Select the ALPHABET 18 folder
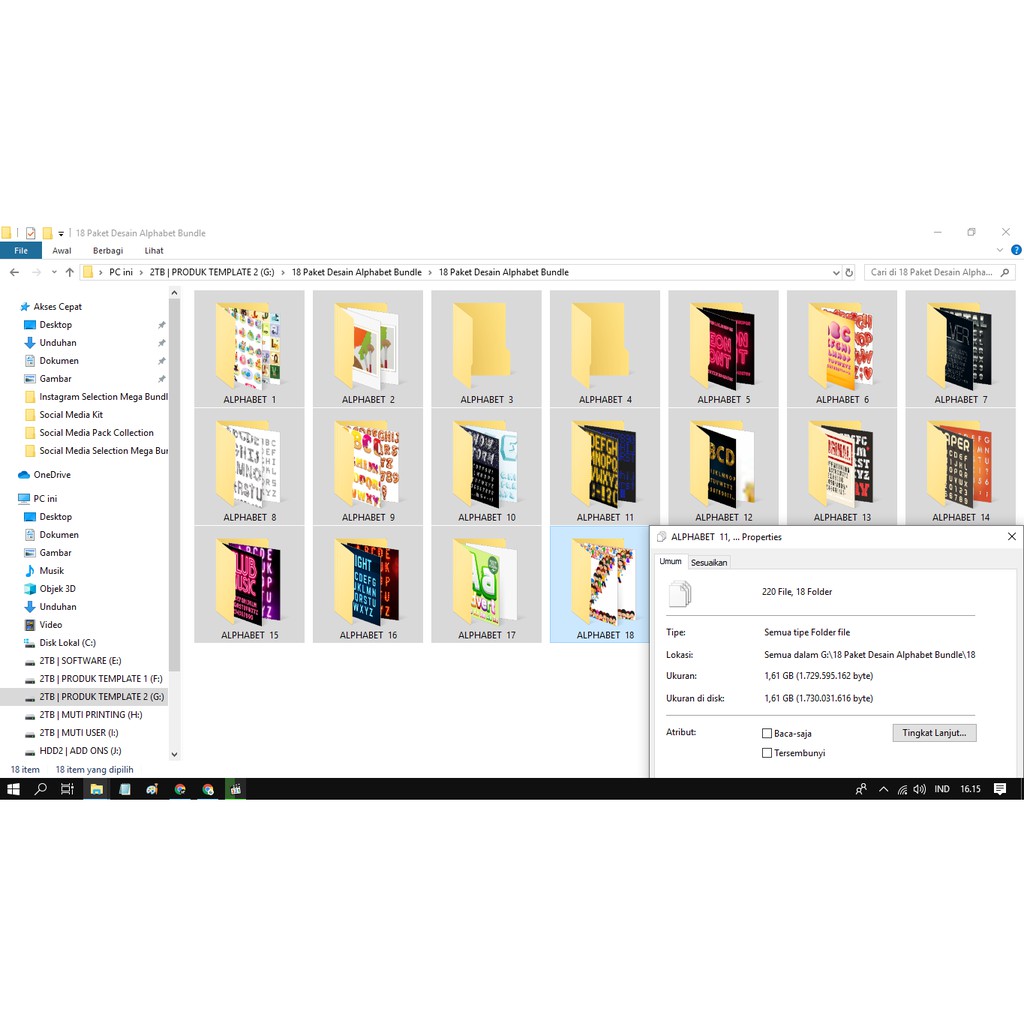1024x1024 pixels. (x=600, y=584)
